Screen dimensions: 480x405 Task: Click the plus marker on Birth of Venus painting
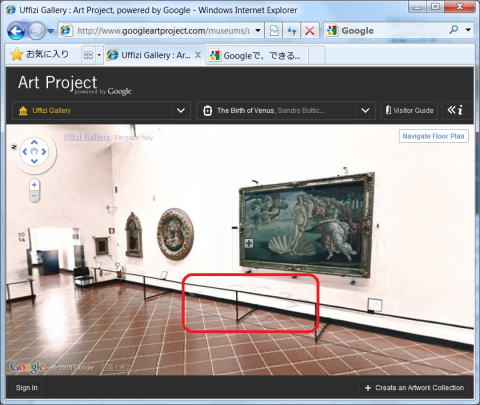click(249, 243)
